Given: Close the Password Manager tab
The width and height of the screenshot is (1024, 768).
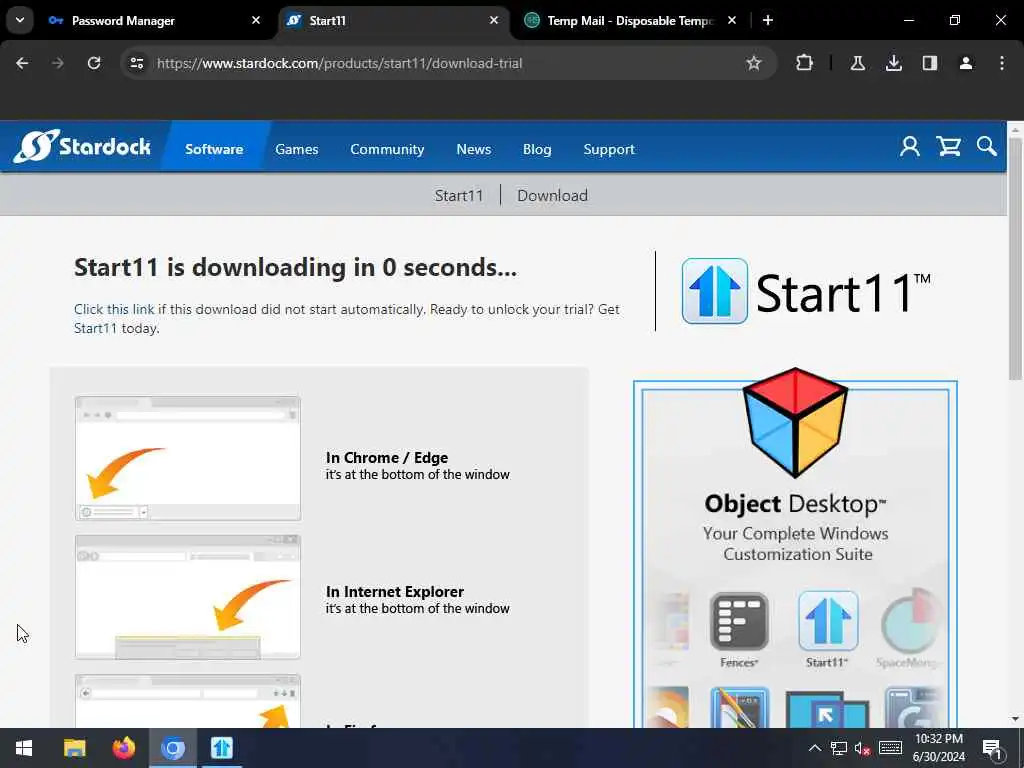Looking at the screenshot, I should tap(256, 20).
